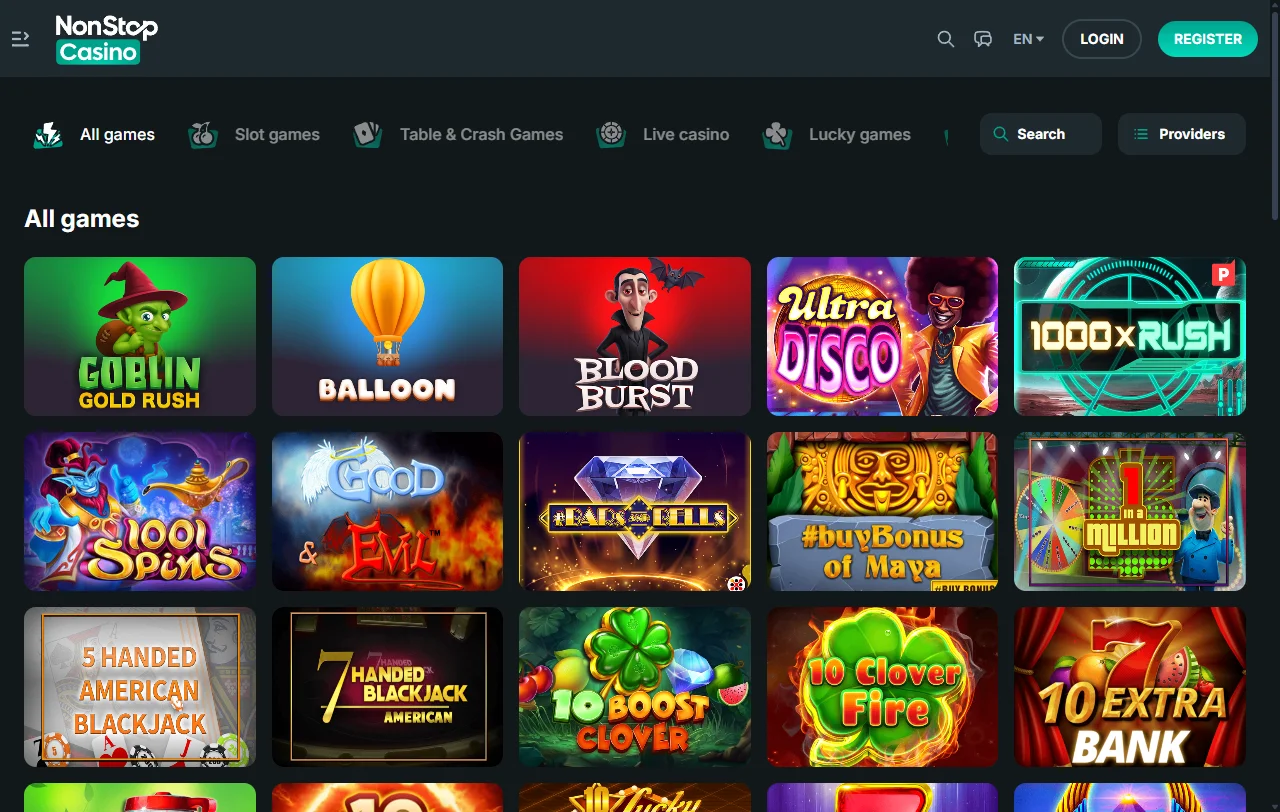Image resolution: width=1280 pixels, height=812 pixels.
Task: Click the NonStop Casino logo
Action: click(x=107, y=39)
